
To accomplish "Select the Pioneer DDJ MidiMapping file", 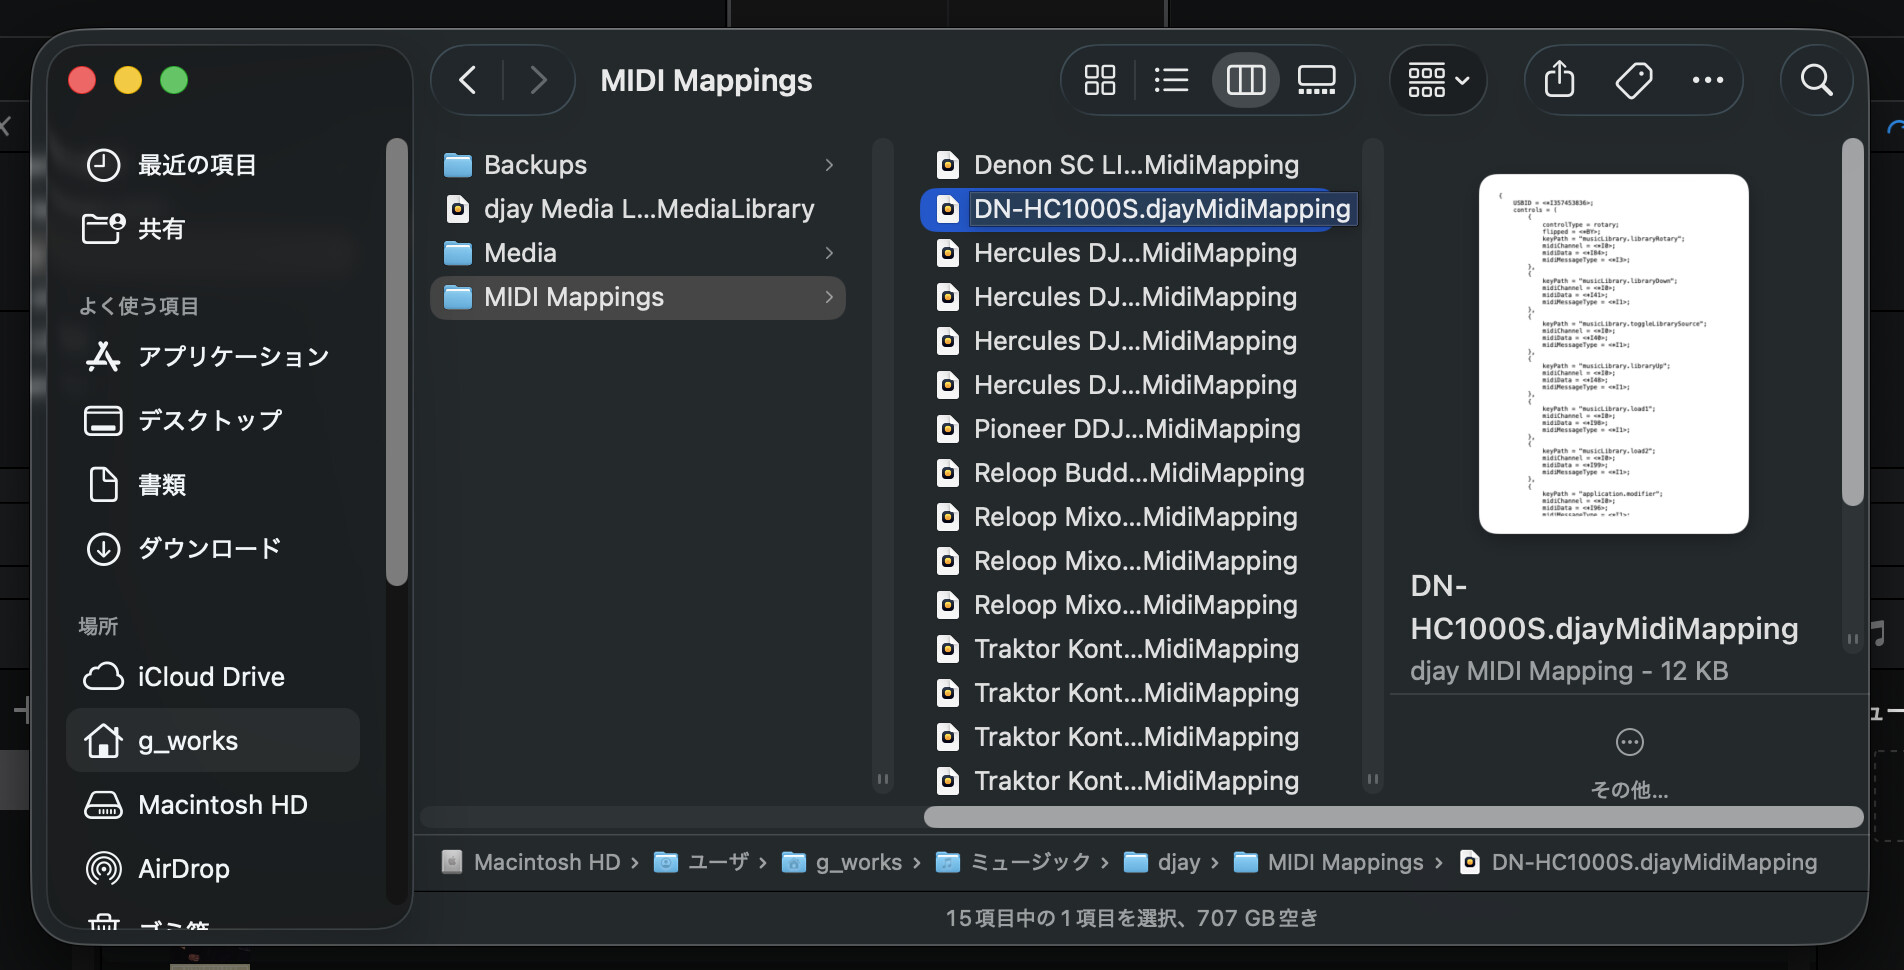I will click(1136, 429).
